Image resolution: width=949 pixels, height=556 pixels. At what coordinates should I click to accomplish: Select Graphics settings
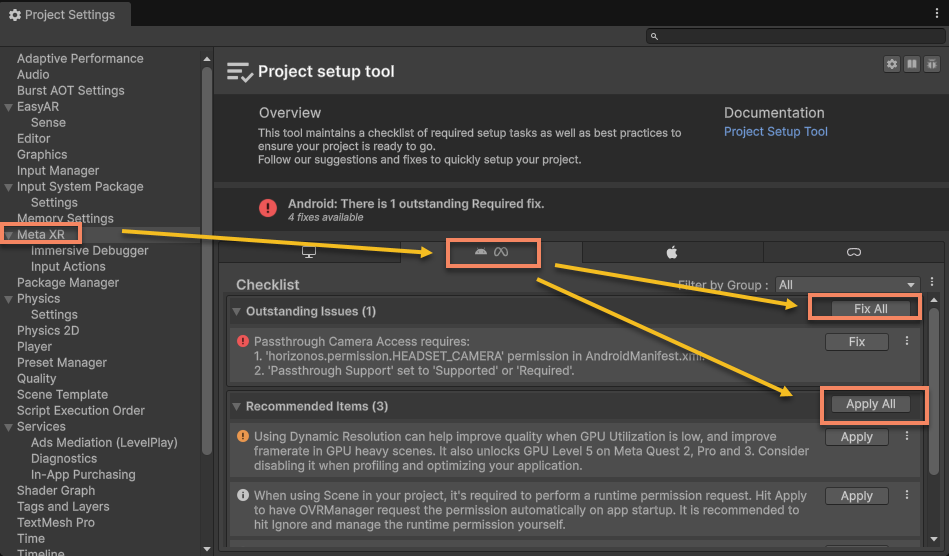(42, 155)
